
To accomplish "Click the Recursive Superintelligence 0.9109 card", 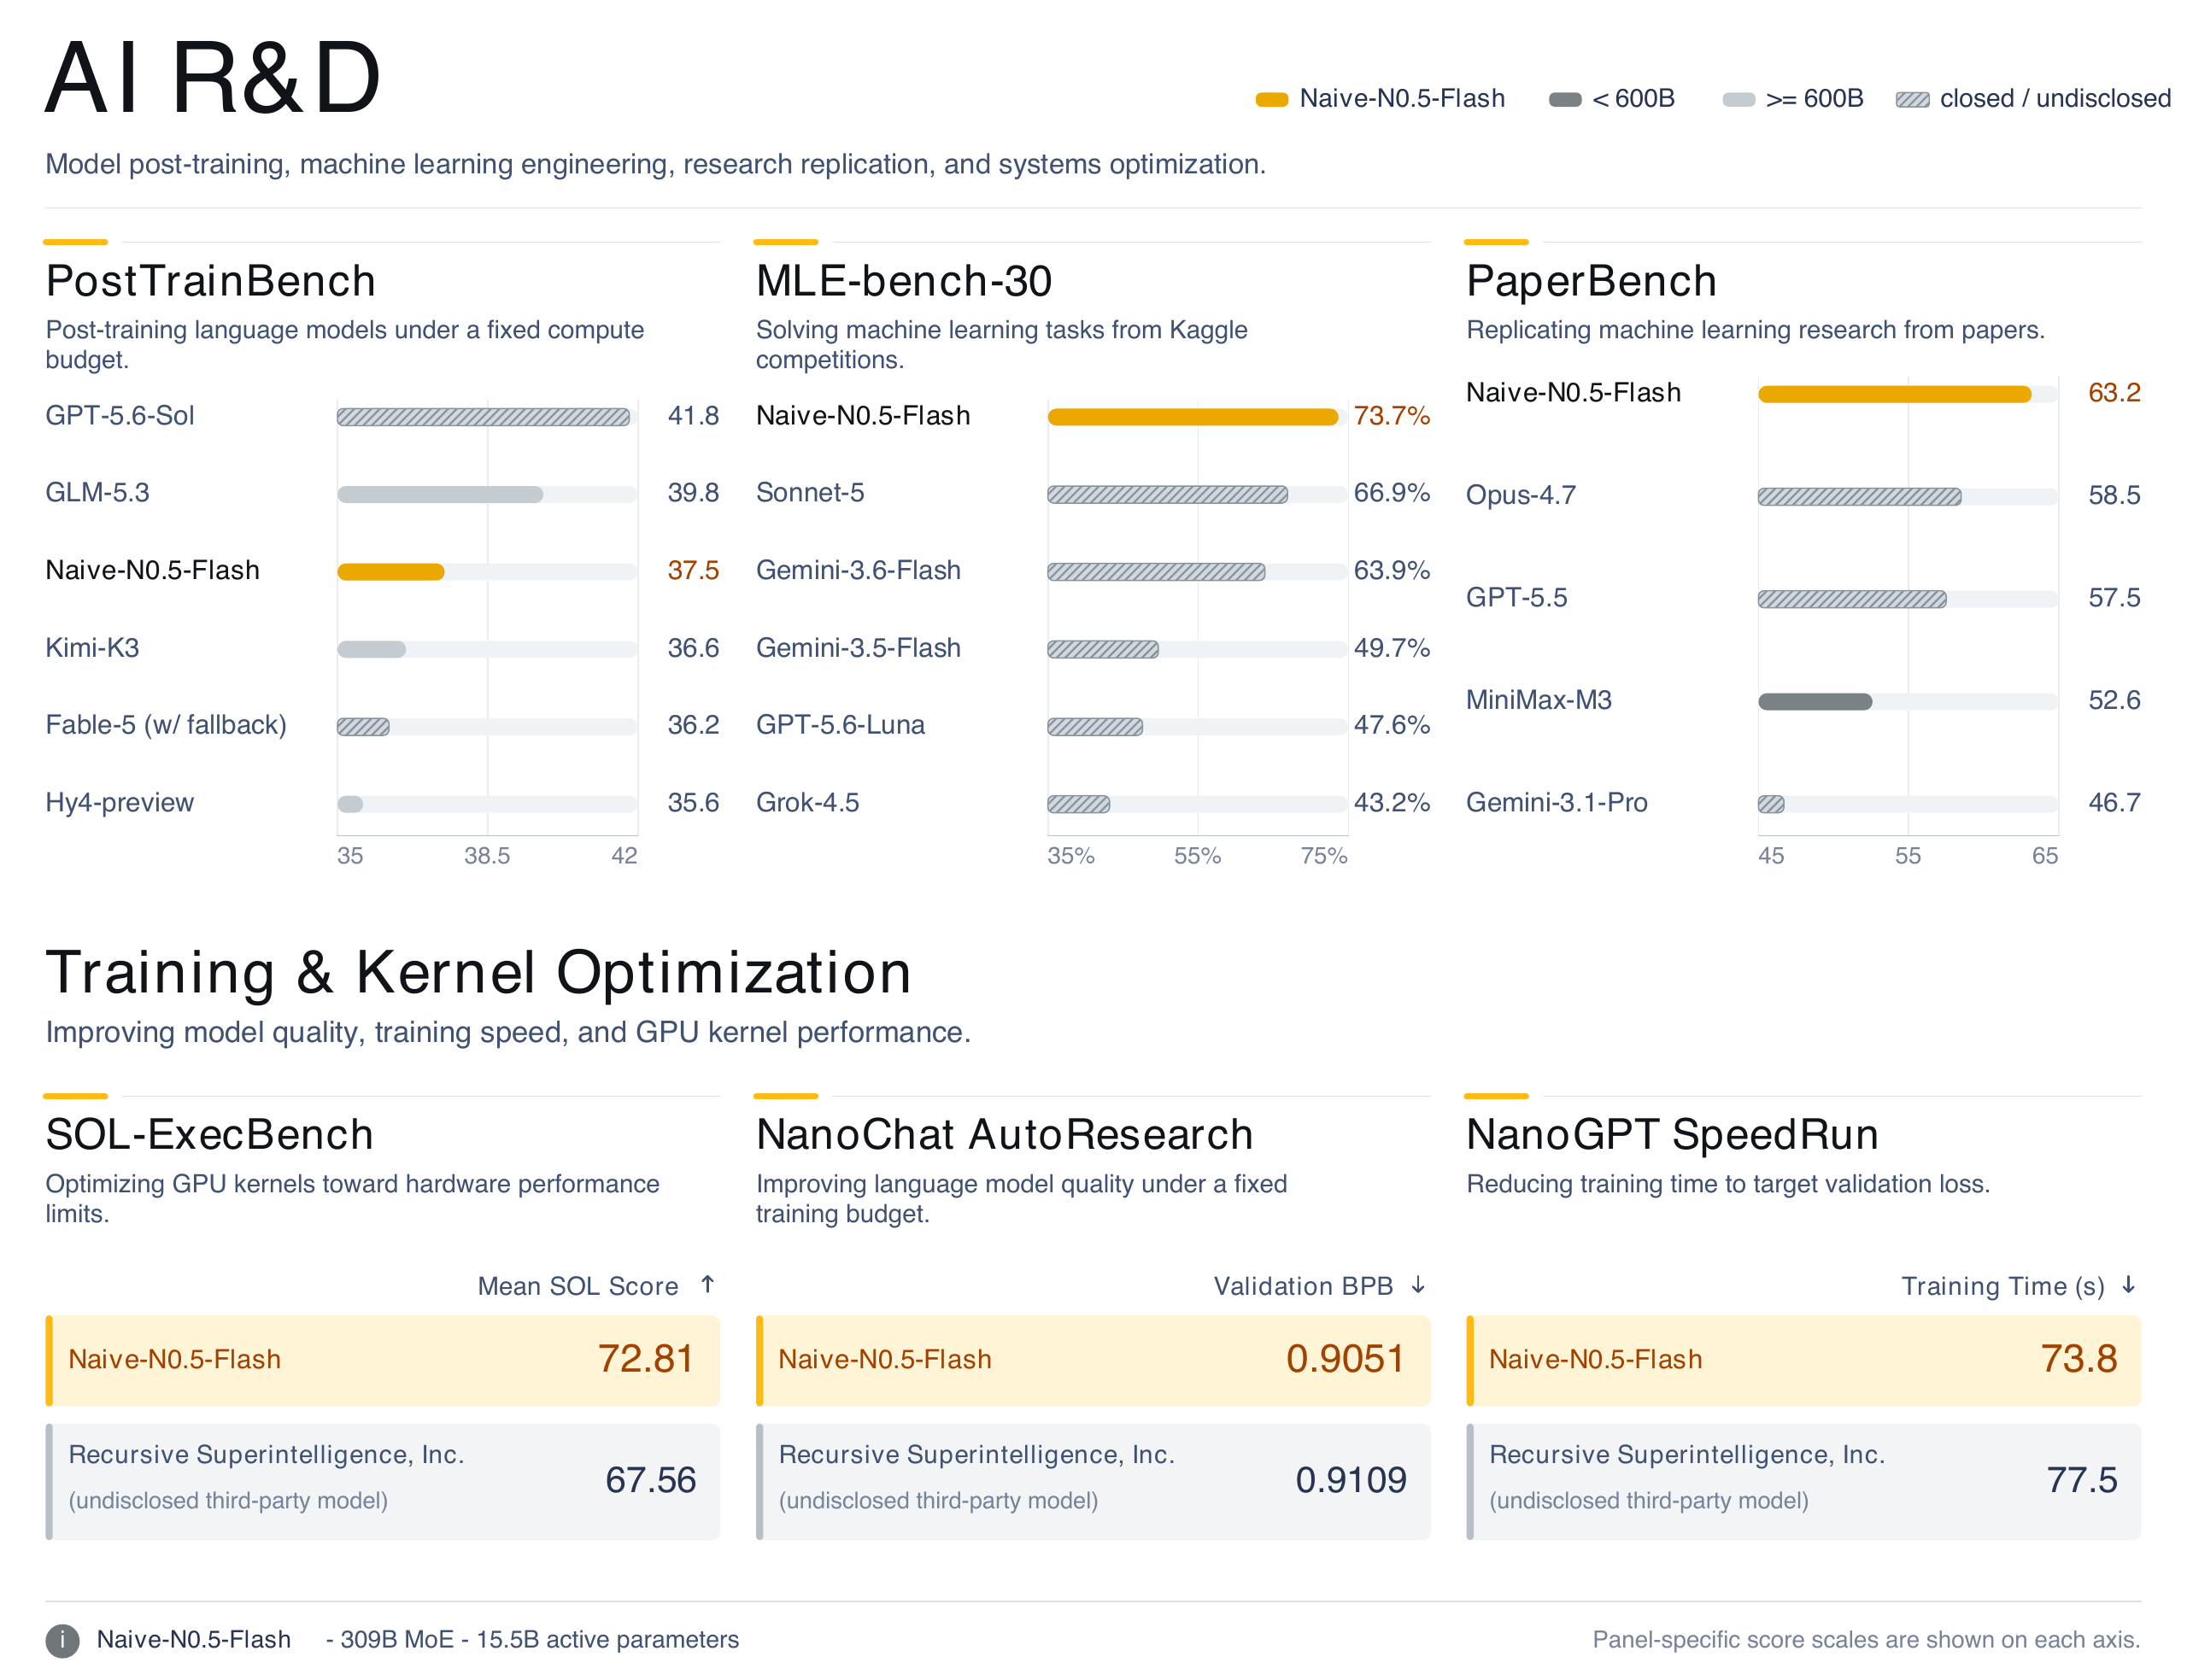I will (x=1093, y=1481).
